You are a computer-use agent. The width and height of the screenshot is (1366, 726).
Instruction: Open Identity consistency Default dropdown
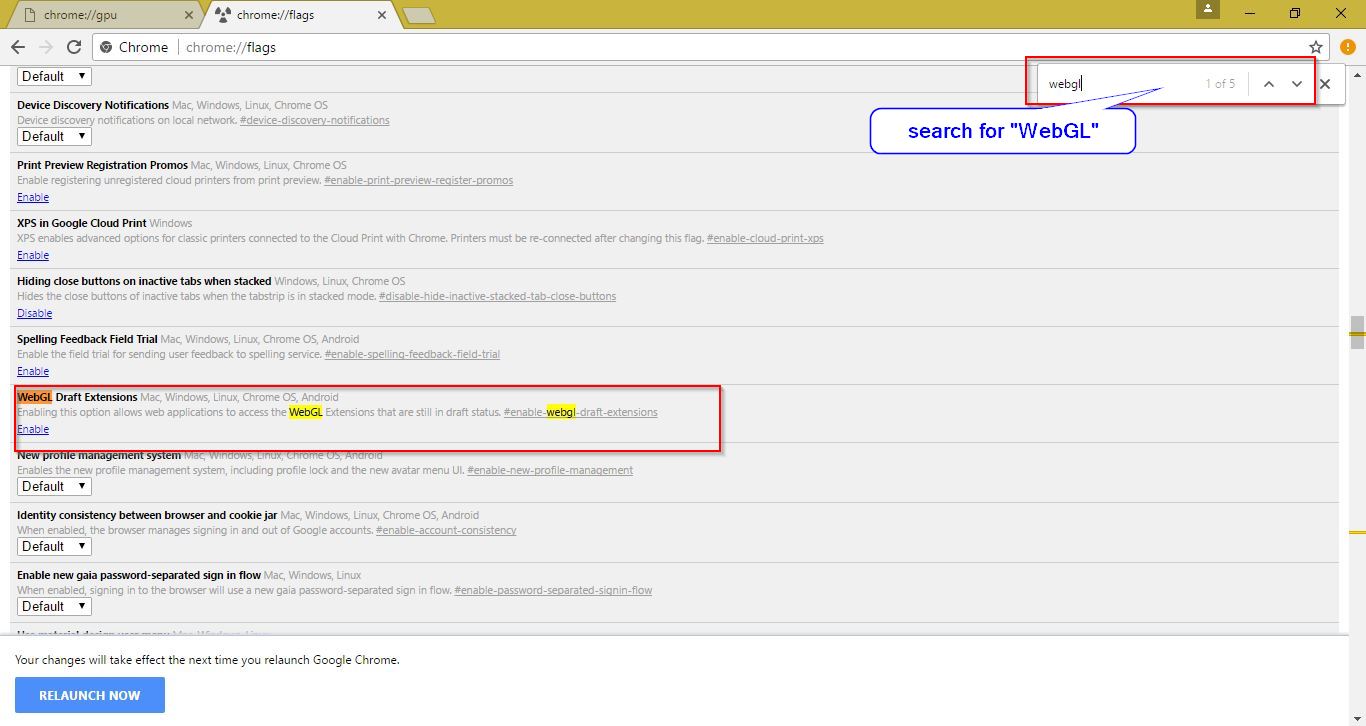point(54,546)
